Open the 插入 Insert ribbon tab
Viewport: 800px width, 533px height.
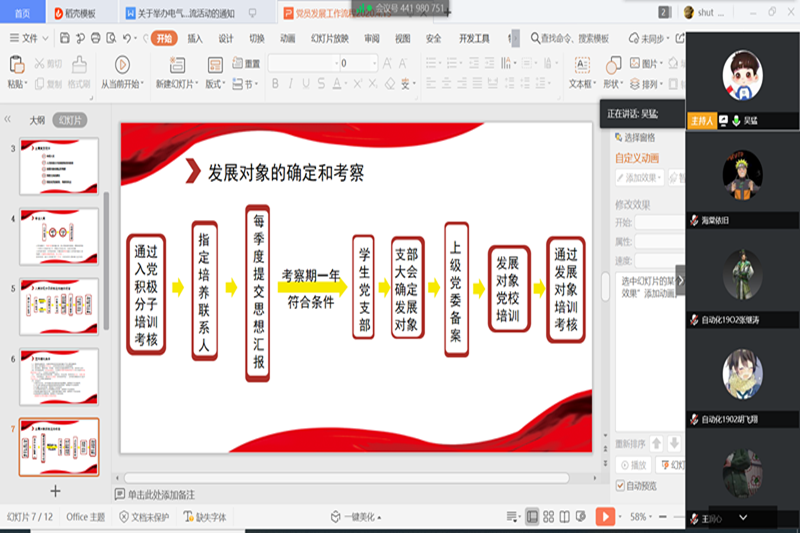(195, 38)
